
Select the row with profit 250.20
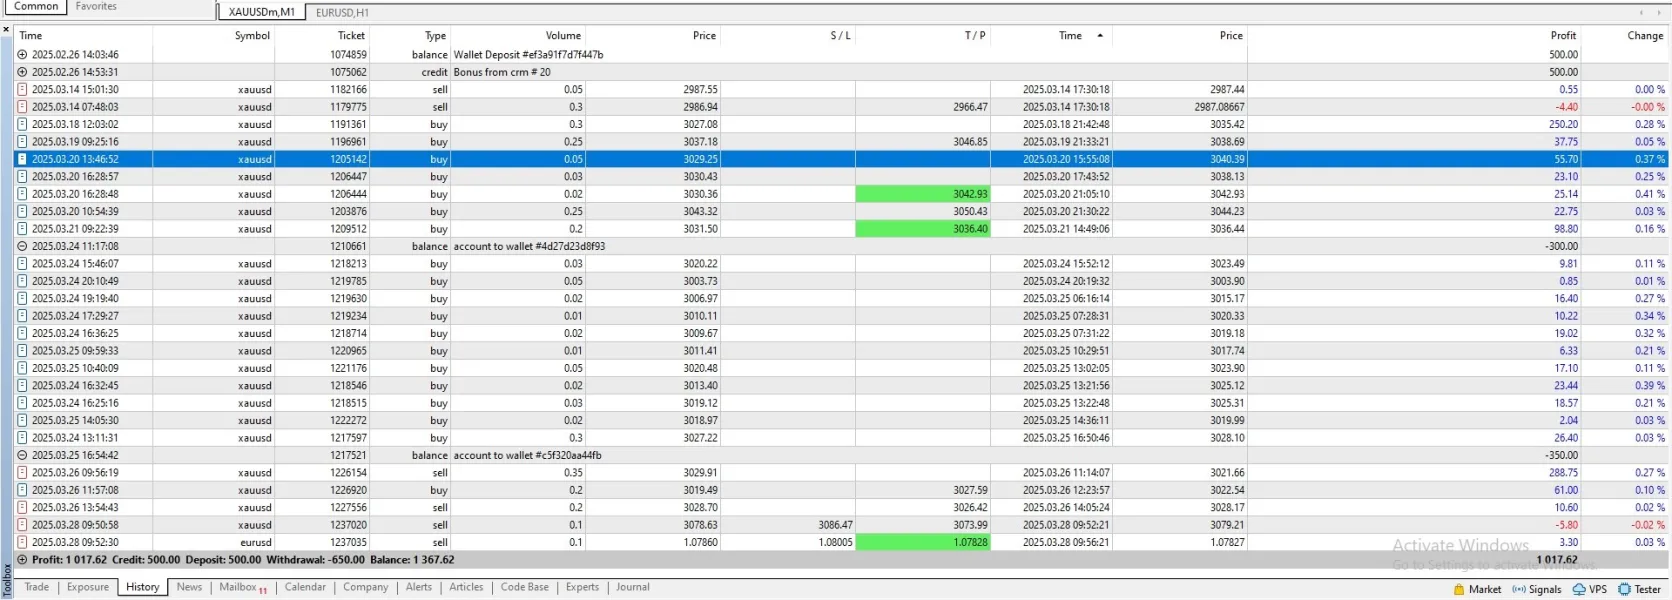tap(840, 125)
